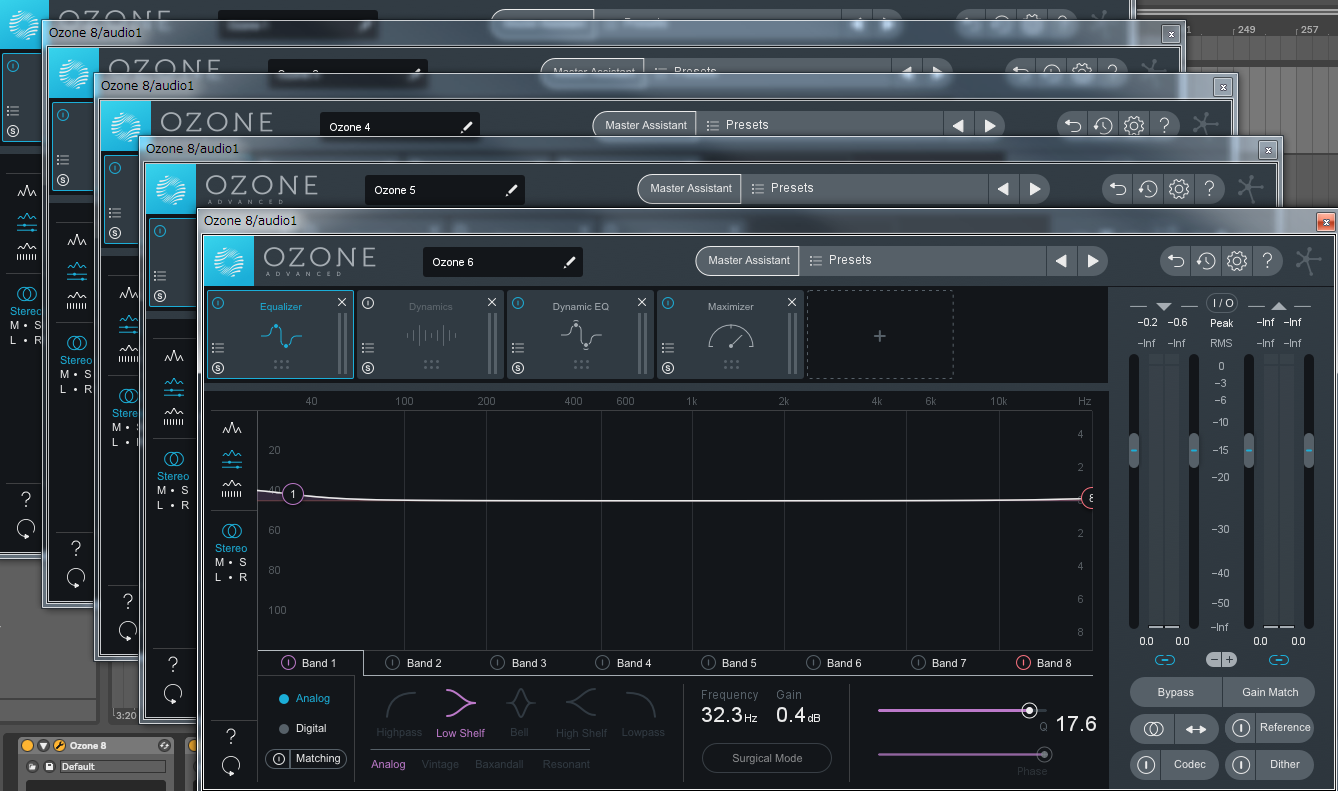This screenshot has width=1338, height=791.
Task: Click the Surgical Mode button
Action: (767, 758)
